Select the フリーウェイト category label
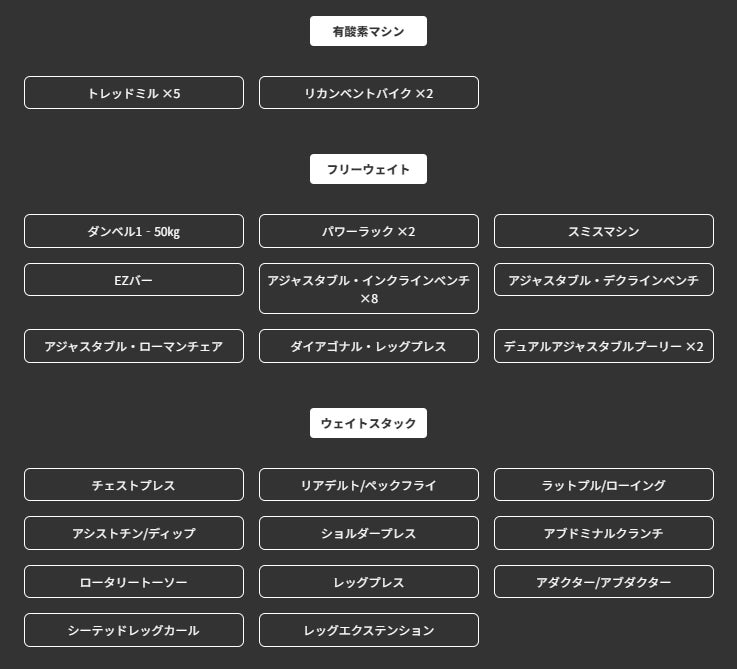 [x=368, y=169]
